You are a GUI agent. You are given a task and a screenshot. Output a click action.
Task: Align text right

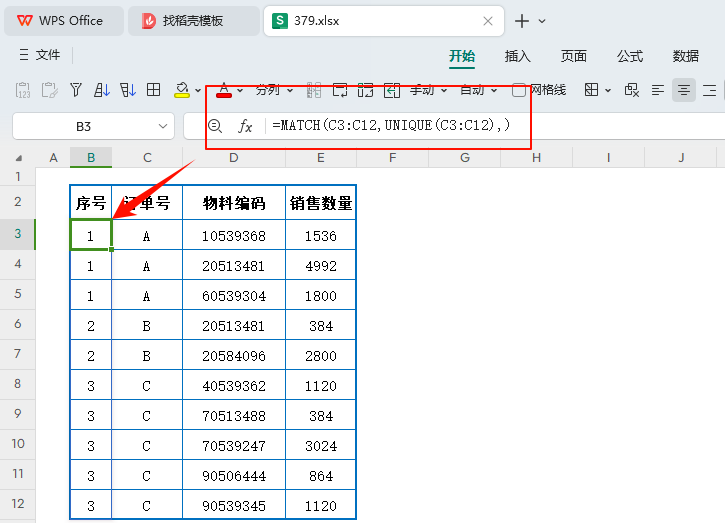[709, 90]
